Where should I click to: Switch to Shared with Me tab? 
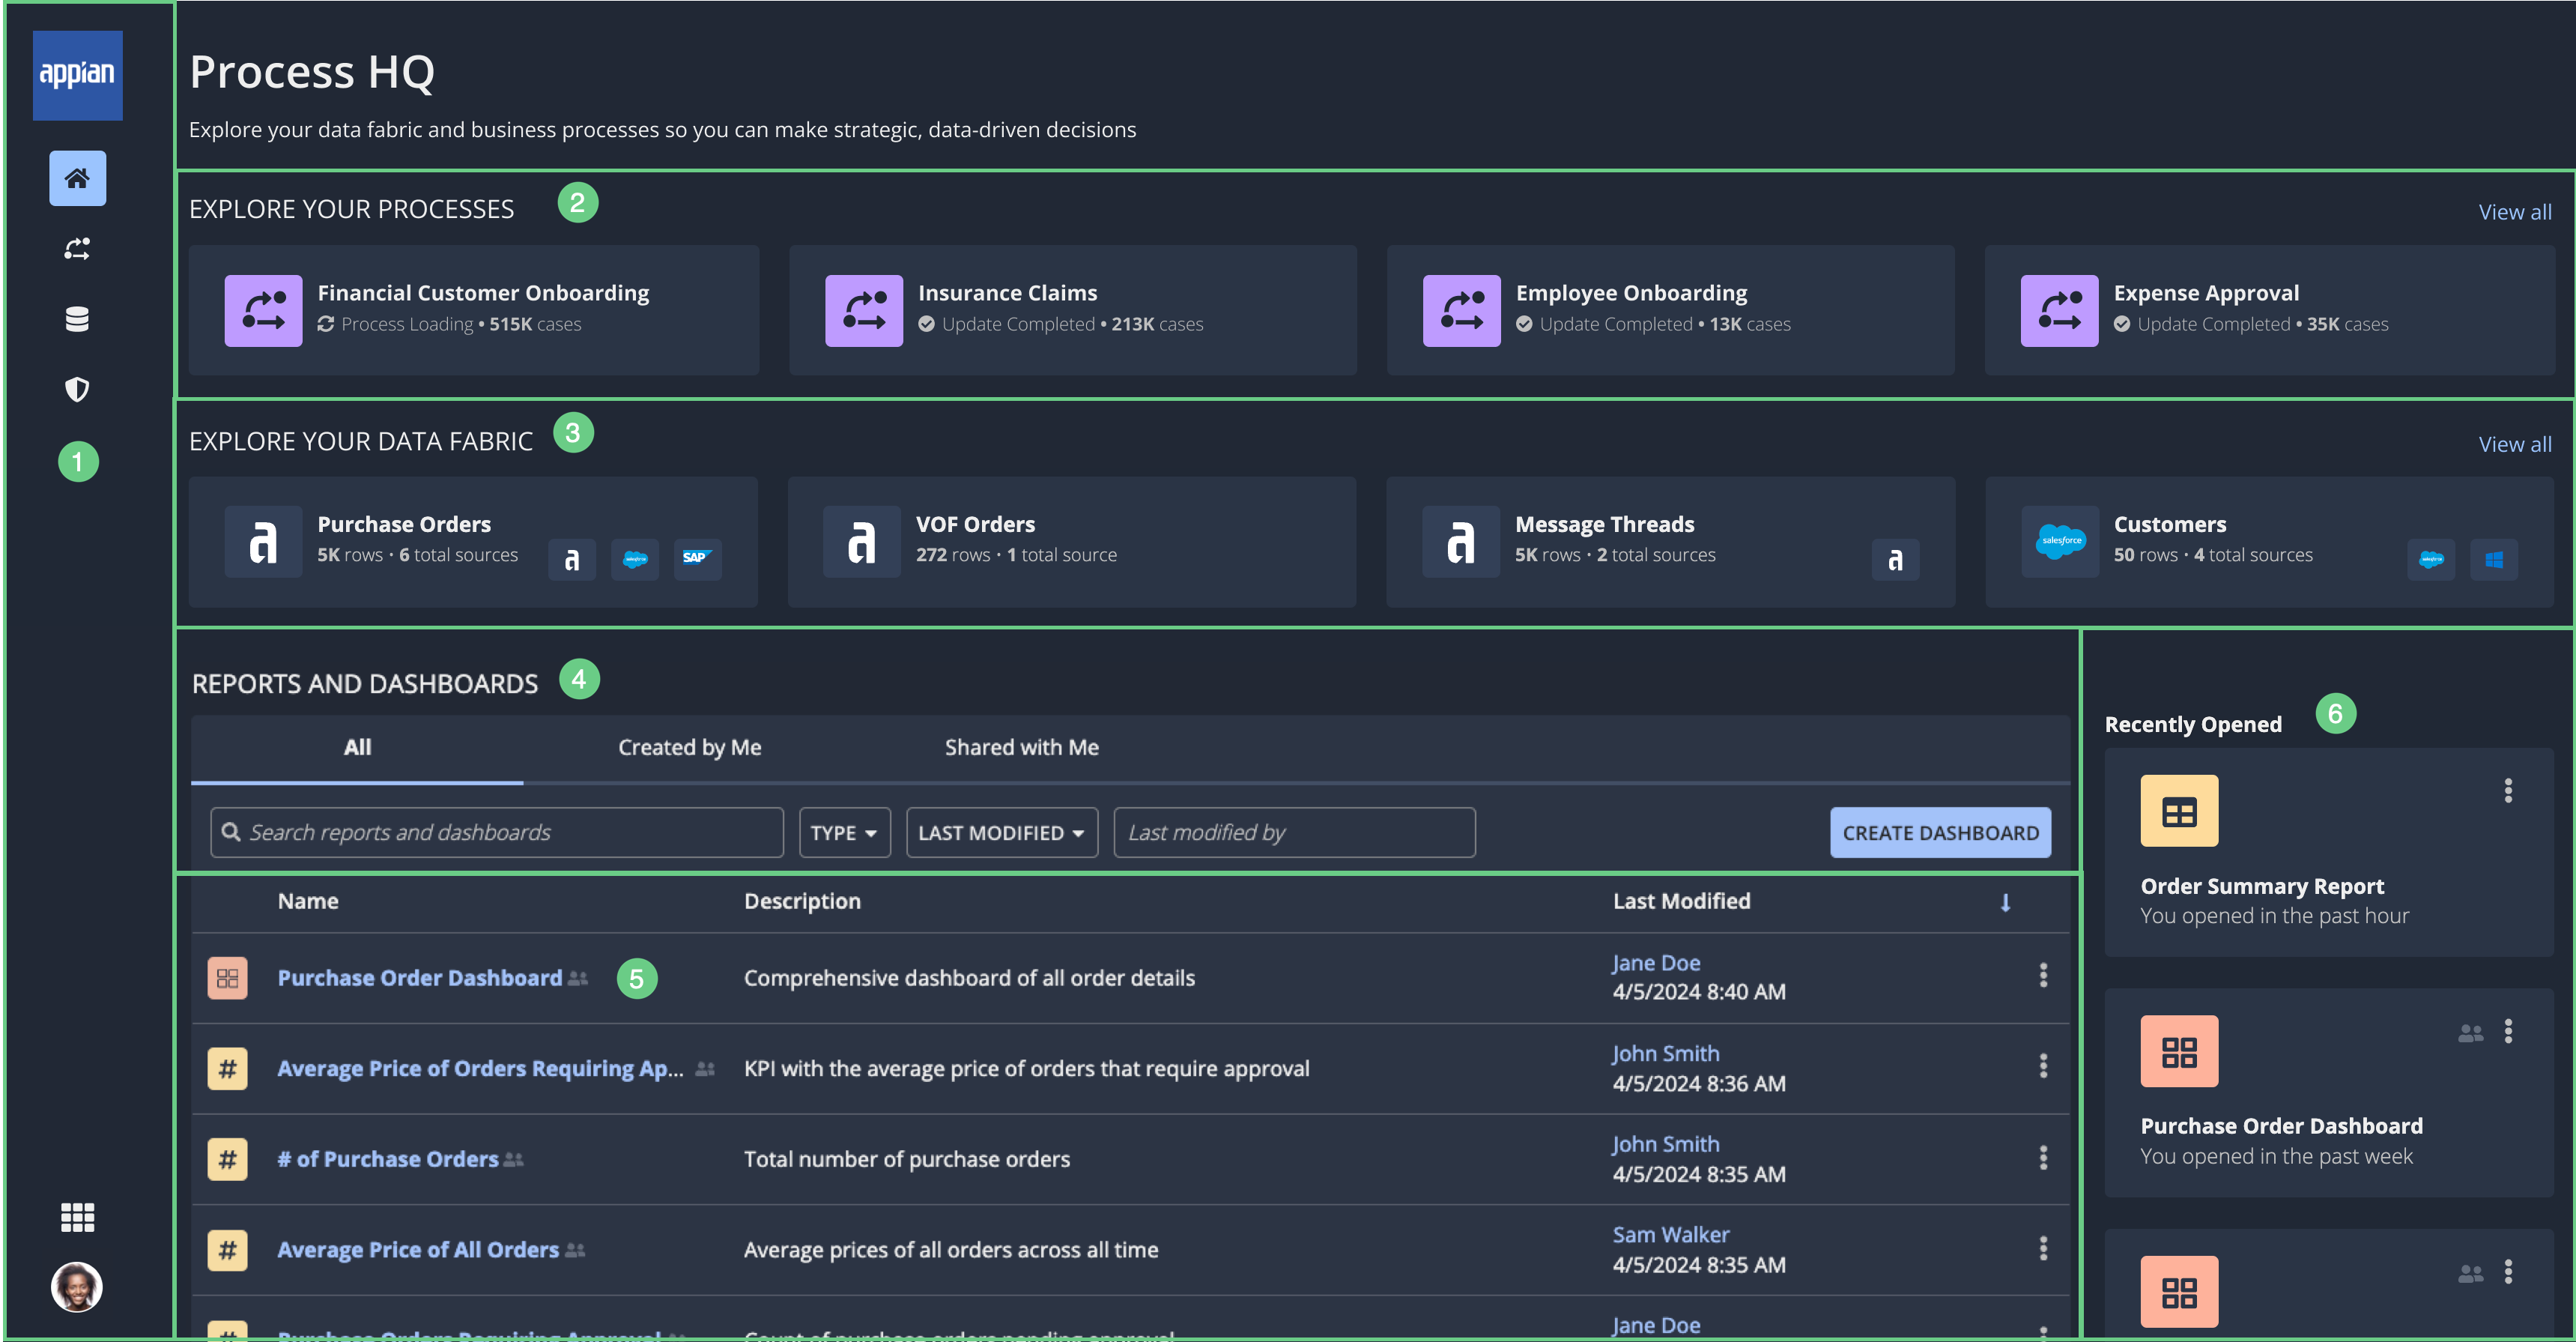1022,748
